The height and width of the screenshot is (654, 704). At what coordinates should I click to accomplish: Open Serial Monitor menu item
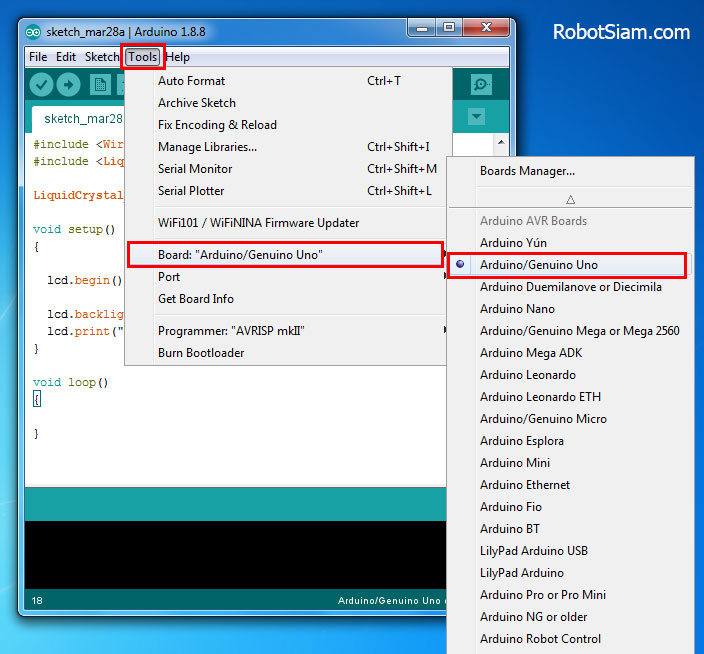(287, 169)
